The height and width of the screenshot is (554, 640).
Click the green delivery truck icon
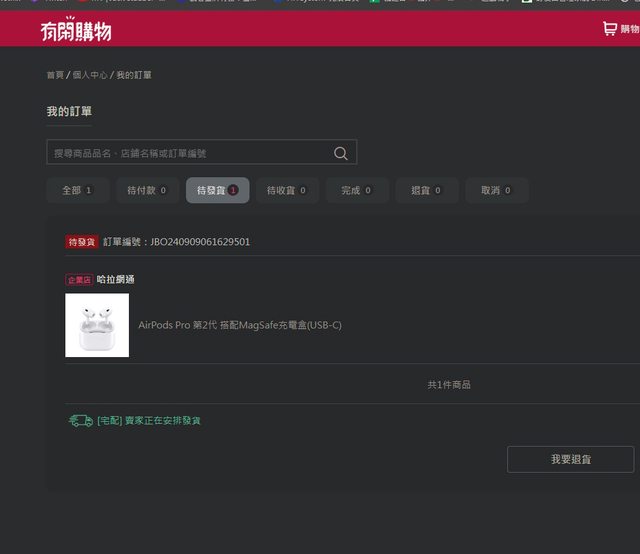(x=80, y=421)
